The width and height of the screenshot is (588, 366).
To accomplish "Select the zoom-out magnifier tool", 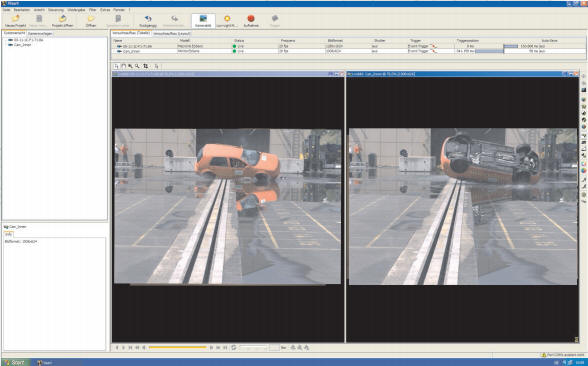I will (x=137, y=66).
